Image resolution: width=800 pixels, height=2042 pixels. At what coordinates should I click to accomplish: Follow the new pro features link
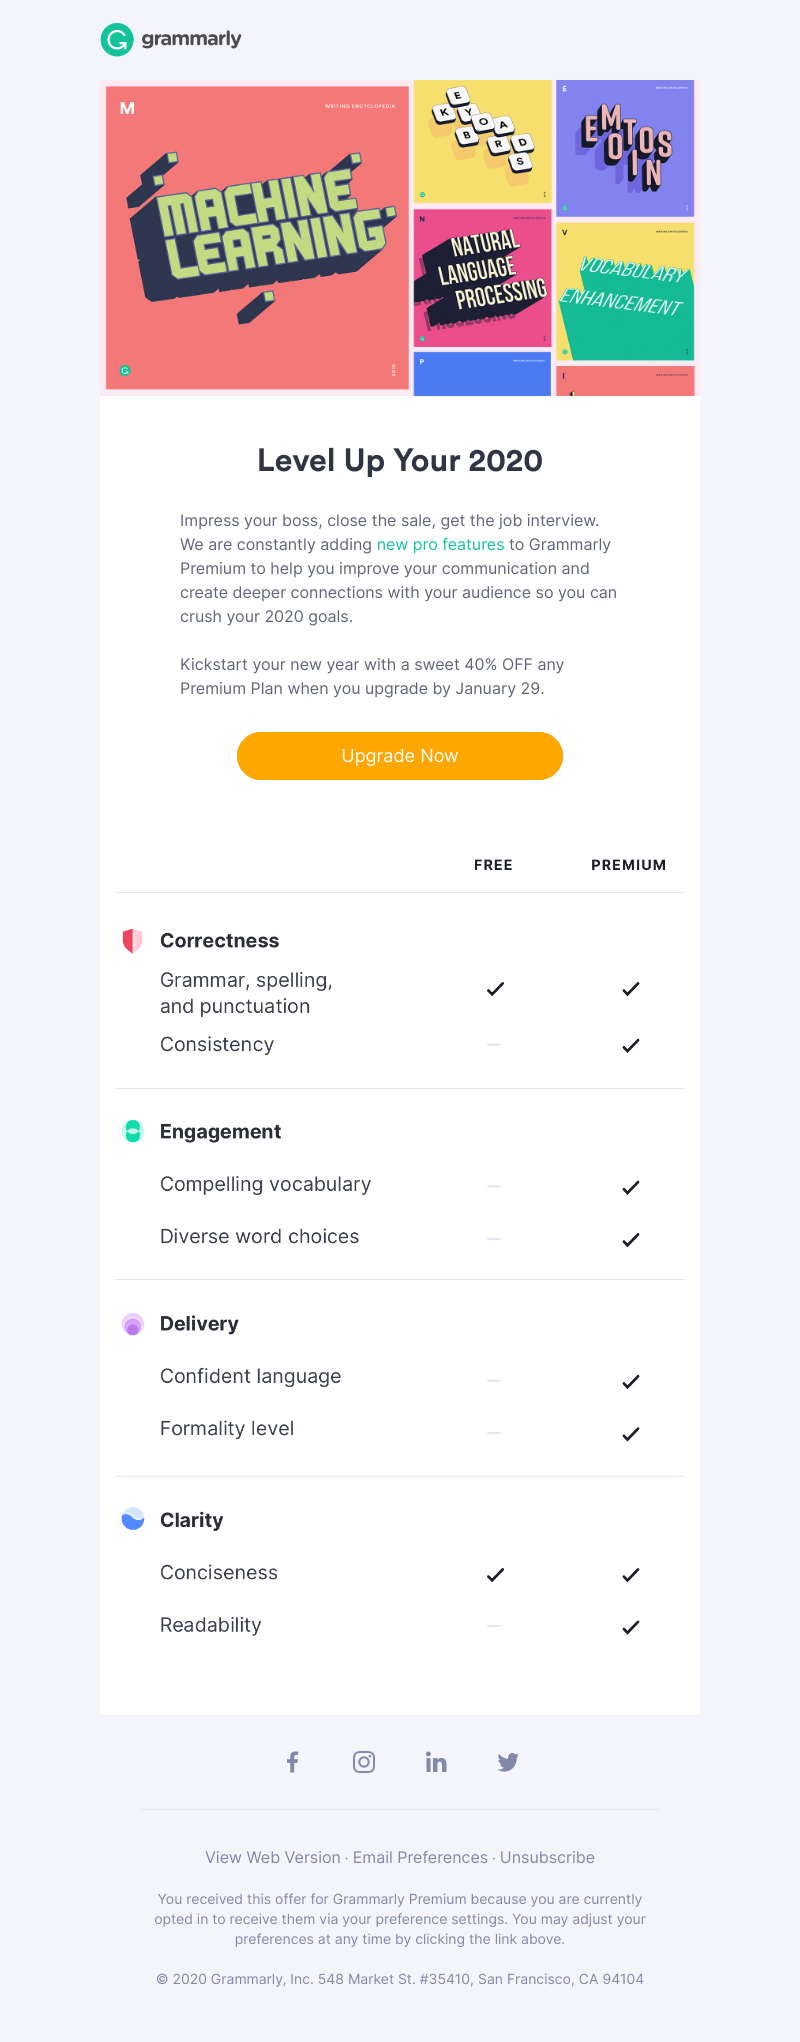coord(440,545)
